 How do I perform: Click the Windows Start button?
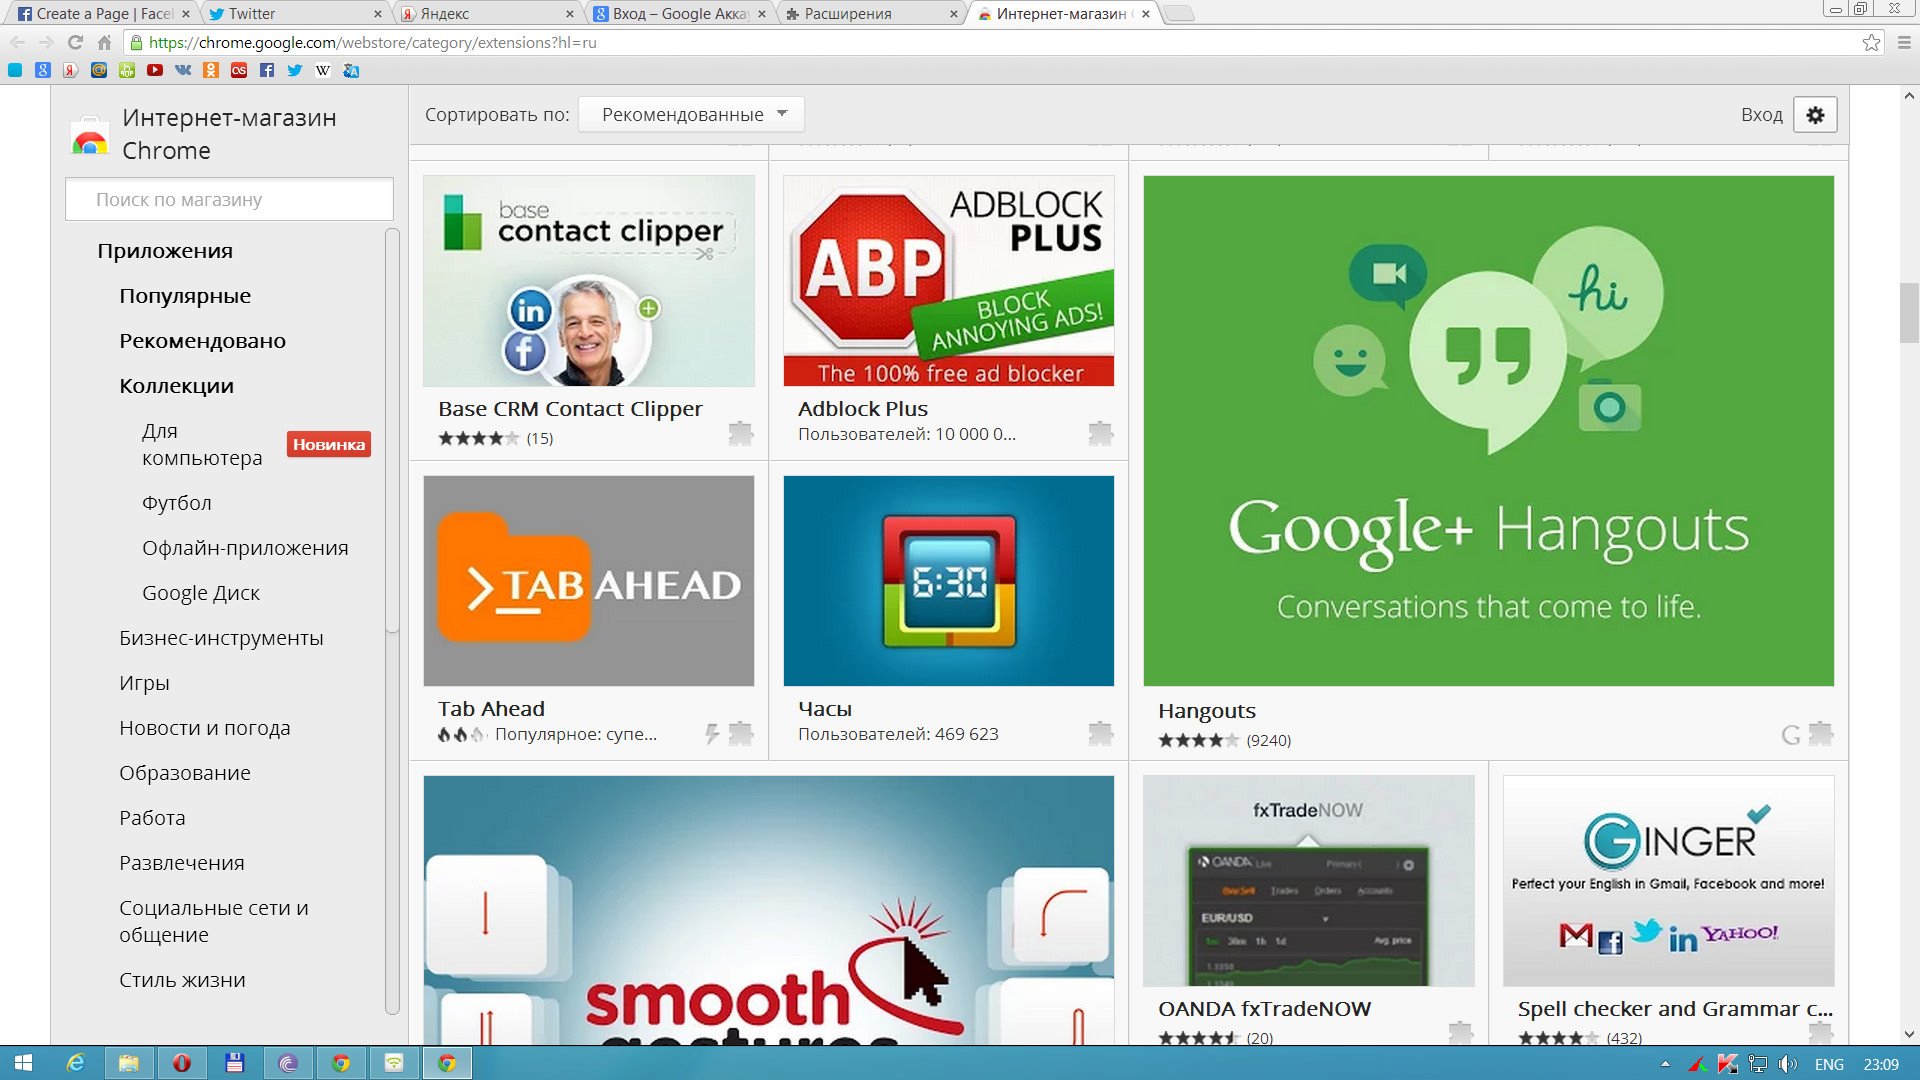23,1063
